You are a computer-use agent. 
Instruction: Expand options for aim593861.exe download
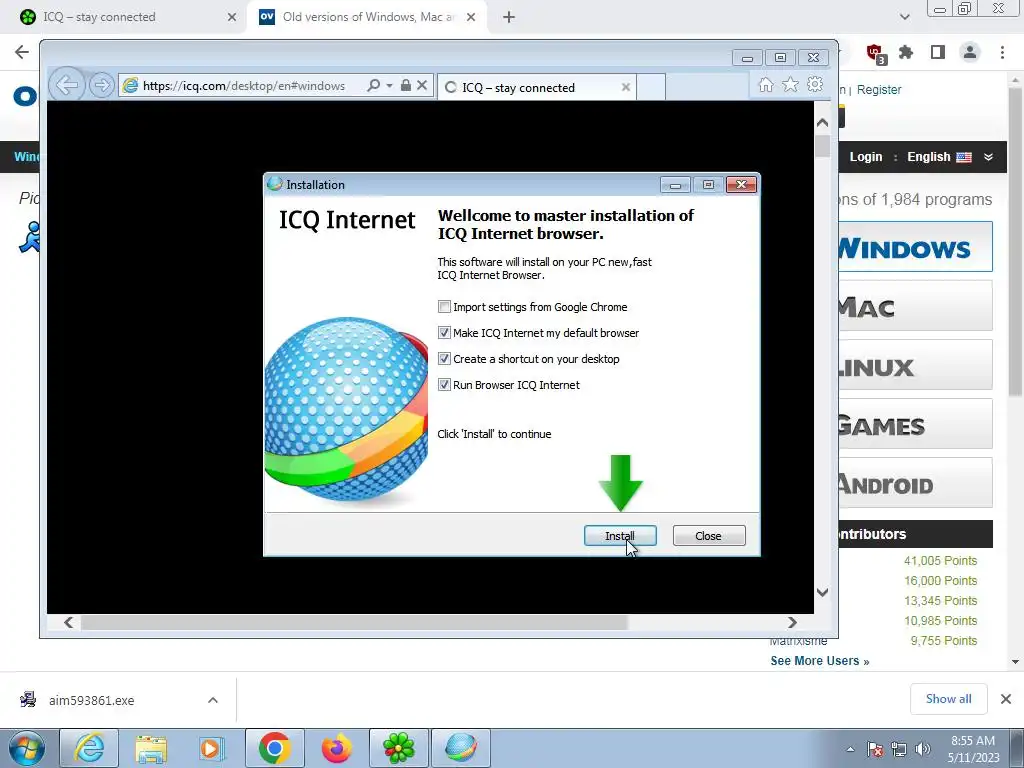(213, 700)
